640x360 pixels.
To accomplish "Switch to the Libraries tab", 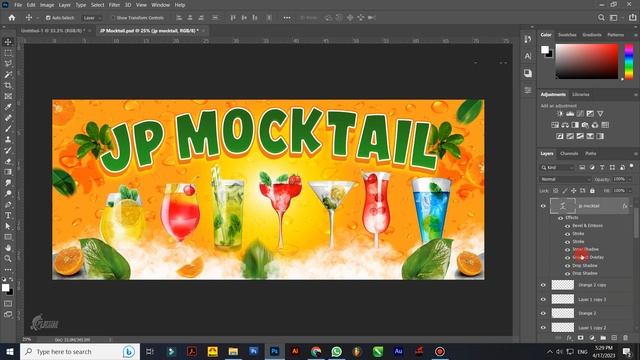I will 580,94.
